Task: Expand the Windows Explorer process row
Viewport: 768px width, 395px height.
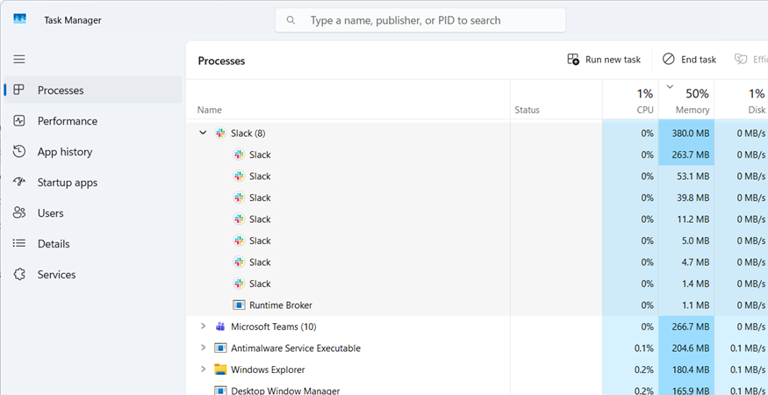Action: [203, 370]
